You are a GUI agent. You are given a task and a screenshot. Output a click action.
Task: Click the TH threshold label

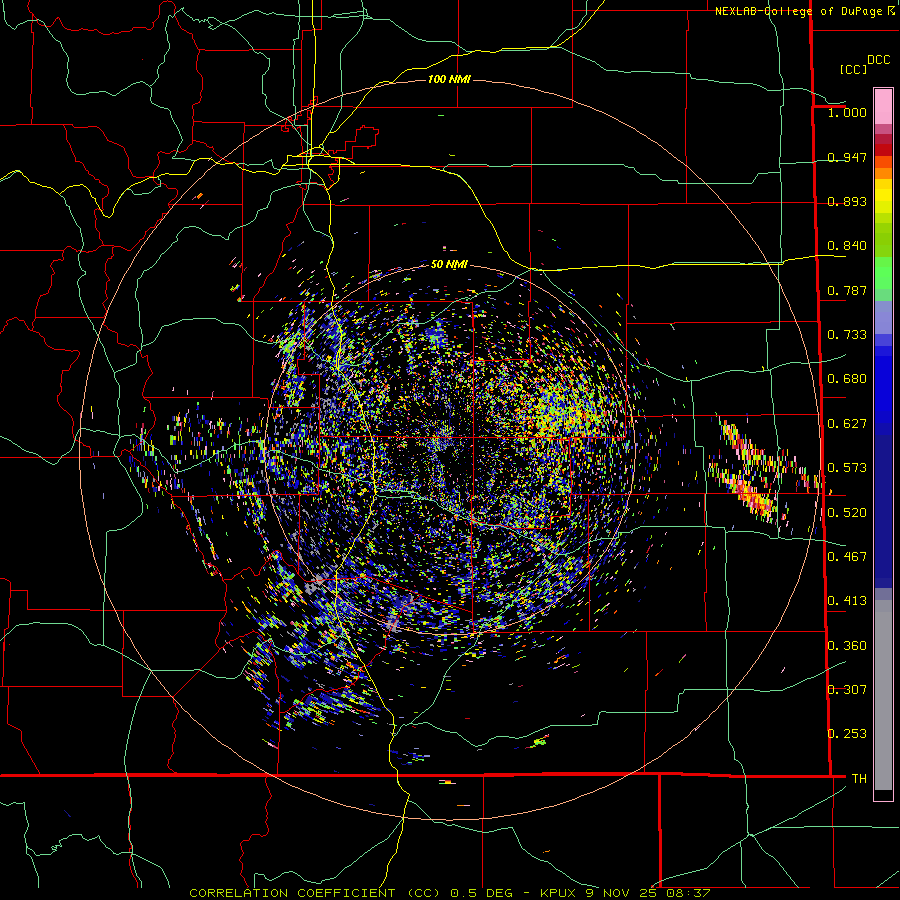click(859, 779)
